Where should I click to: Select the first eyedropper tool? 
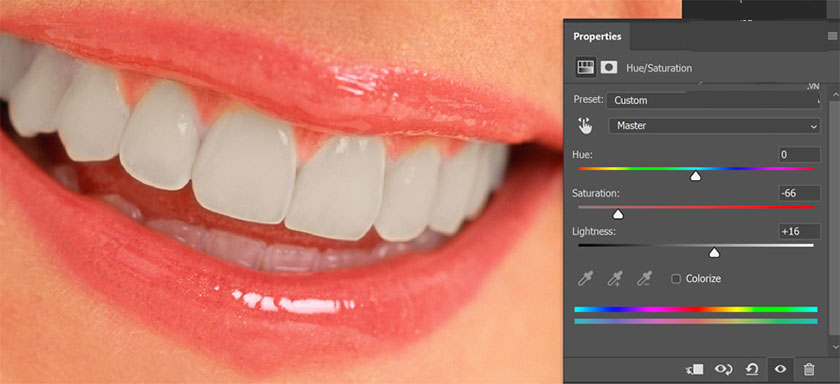pyautogui.click(x=585, y=278)
